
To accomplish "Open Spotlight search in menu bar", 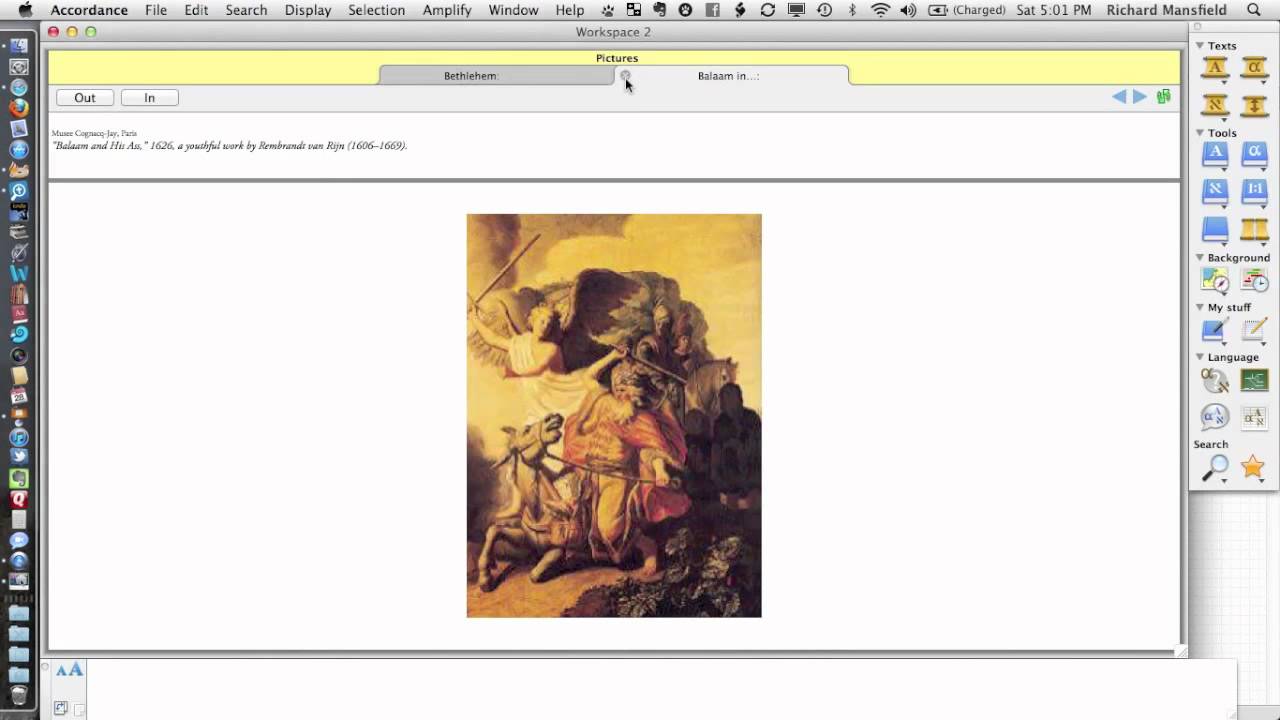I will (x=1255, y=10).
